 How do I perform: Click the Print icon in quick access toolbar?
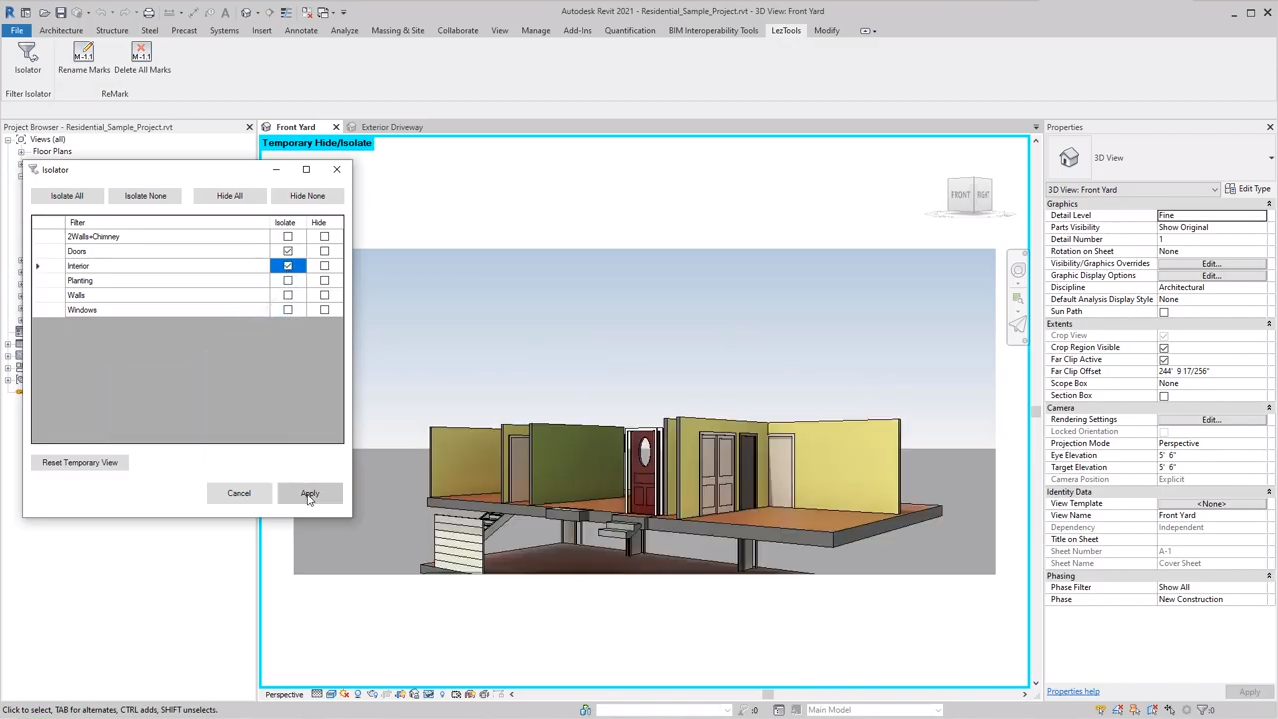pyautogui.click(x=149, y=13)
